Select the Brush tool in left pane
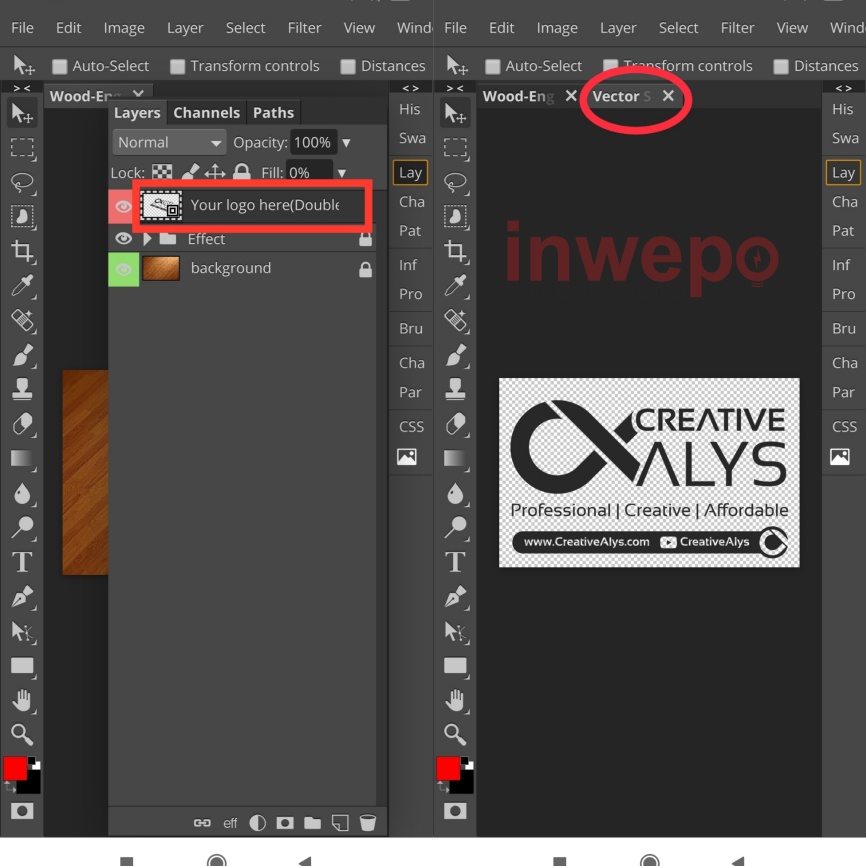Screen dimensions: 866x866 tap(22, 355)
